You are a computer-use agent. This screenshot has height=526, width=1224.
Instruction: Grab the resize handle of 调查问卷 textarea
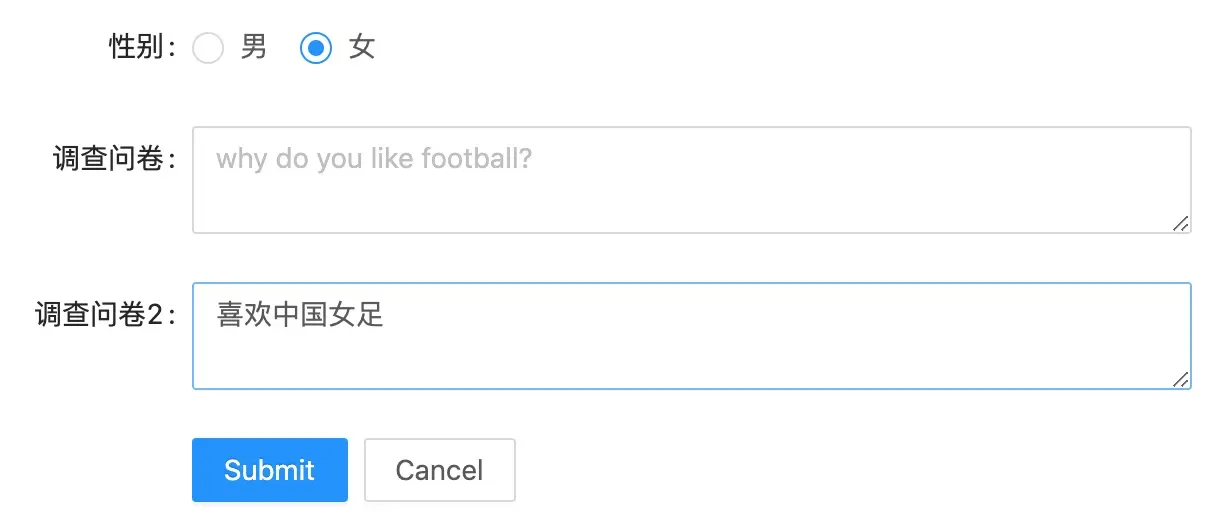(1181, 225)
